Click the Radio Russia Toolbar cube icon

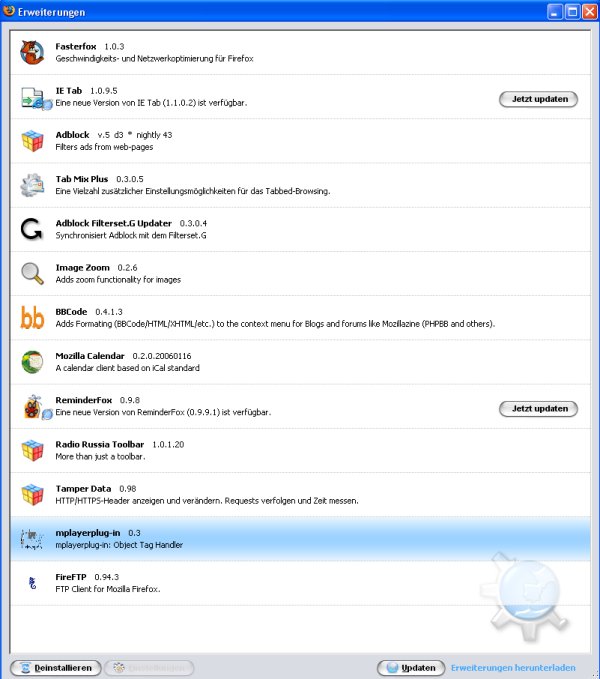click(x=32, y=450)
